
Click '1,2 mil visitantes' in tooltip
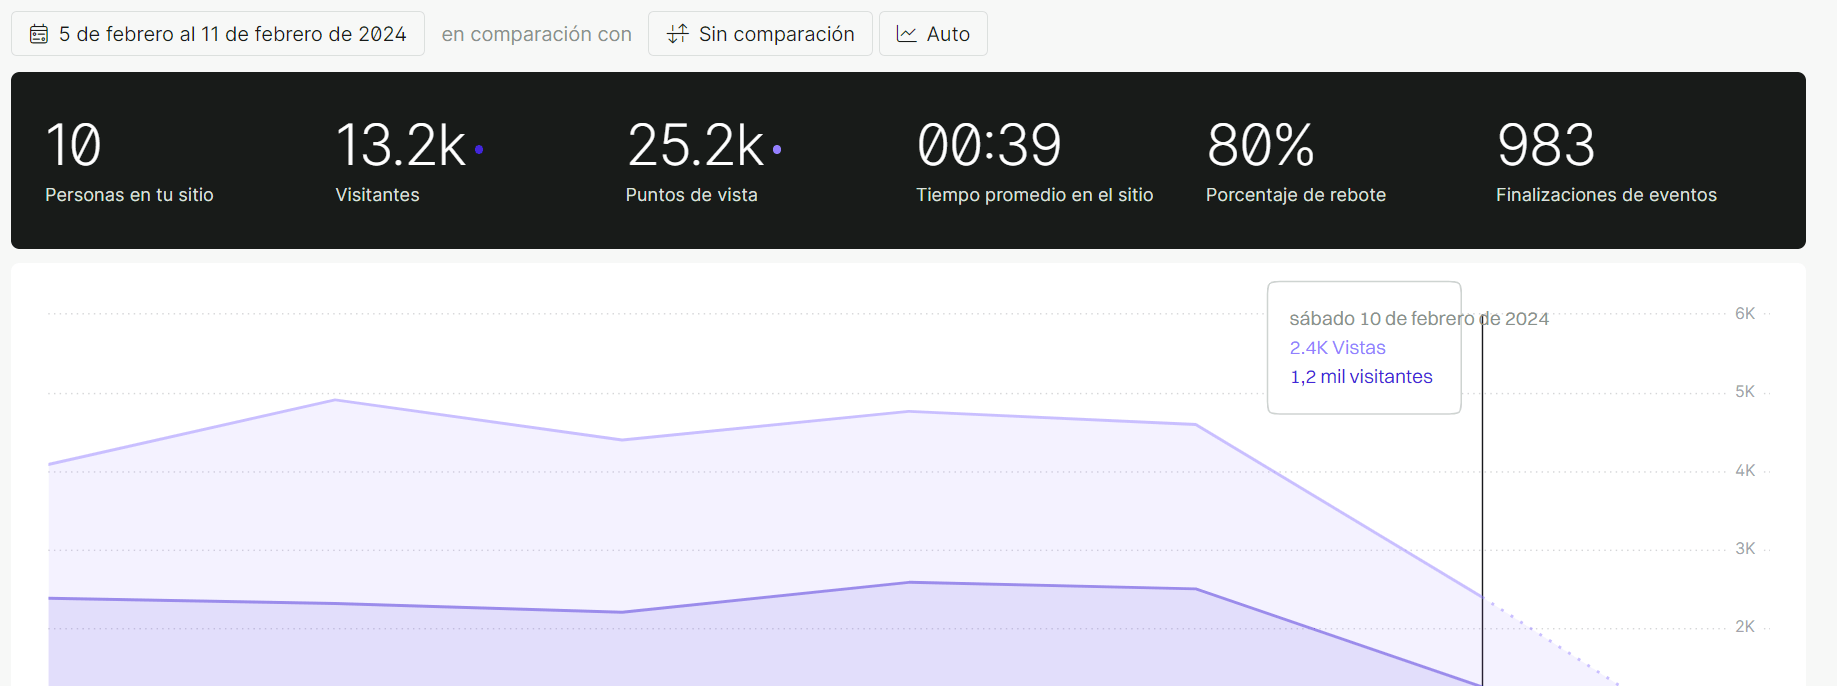tap(1361, 377)
